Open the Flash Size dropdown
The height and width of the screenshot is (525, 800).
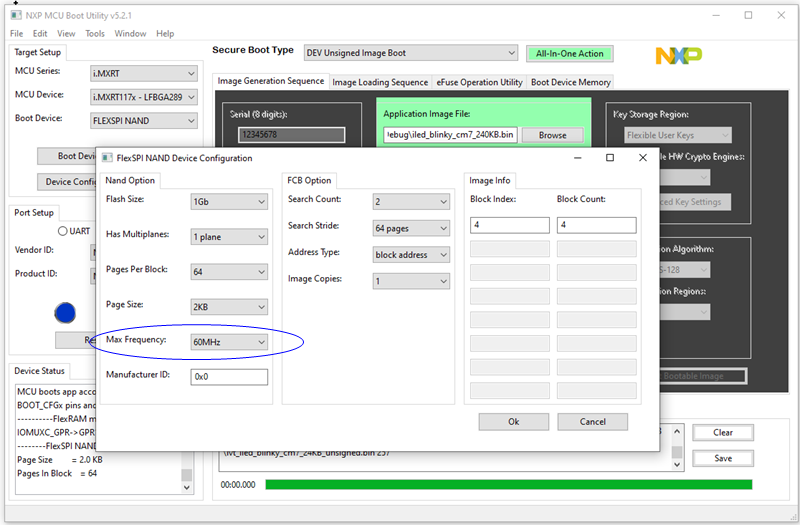pos(229,202)
